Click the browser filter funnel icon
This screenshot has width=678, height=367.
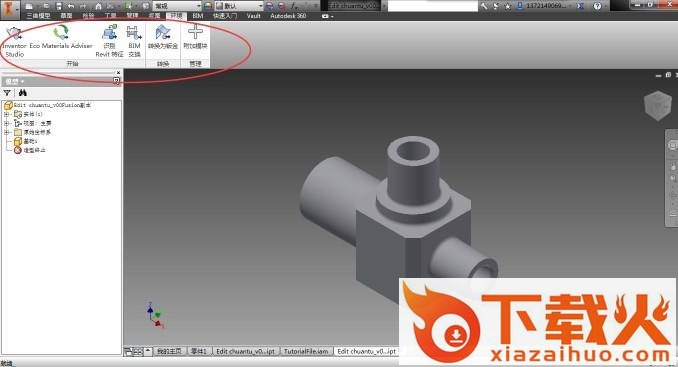pos(7,93)
